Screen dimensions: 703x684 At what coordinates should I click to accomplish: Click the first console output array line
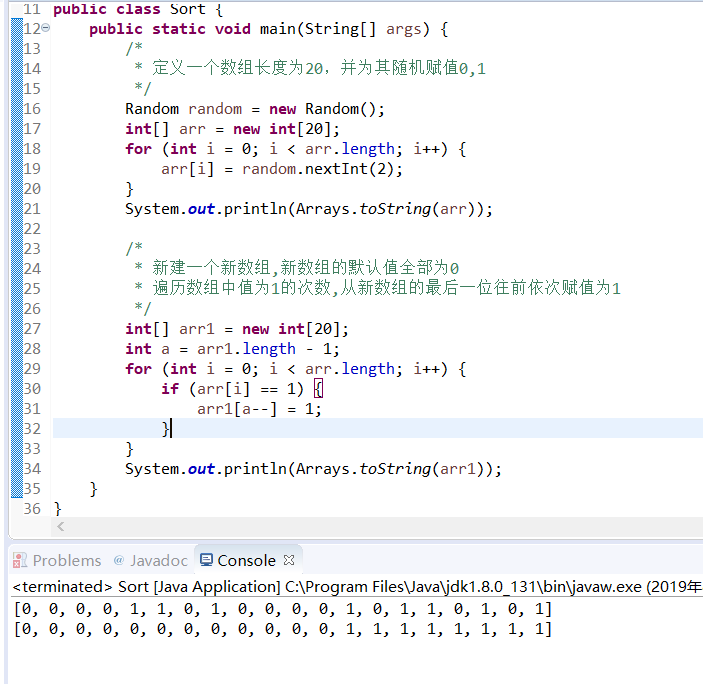[x=282, y=609]
